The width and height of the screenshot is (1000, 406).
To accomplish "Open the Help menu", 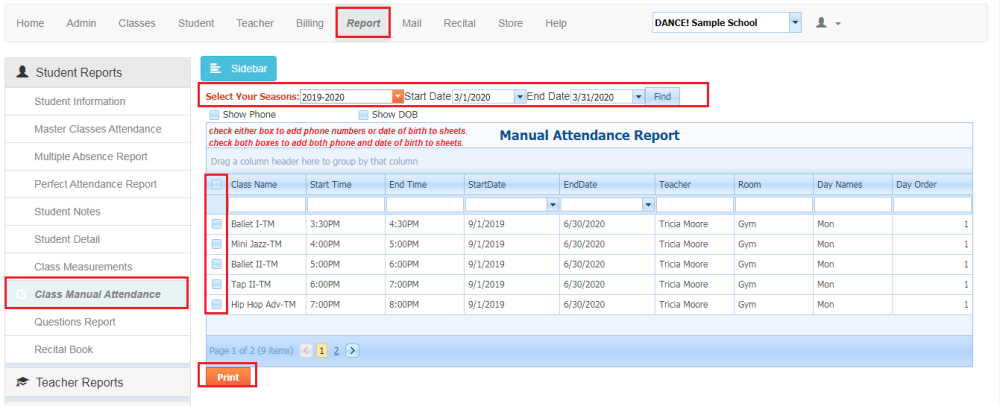I will (x=555, y=23).
